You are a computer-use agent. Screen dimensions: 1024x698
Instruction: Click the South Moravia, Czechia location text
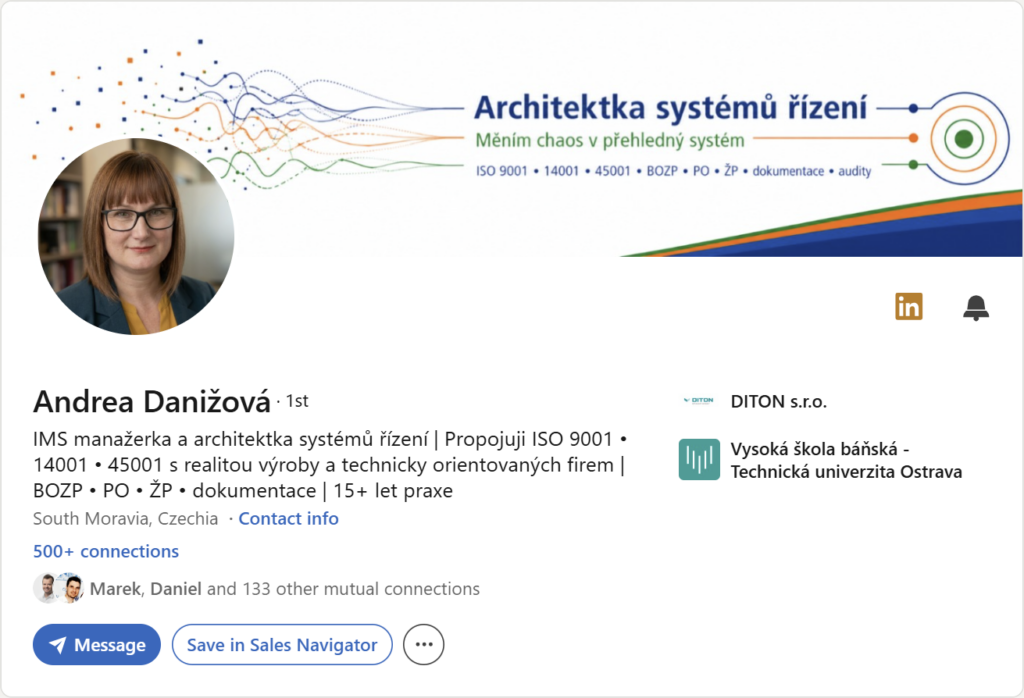125,518
